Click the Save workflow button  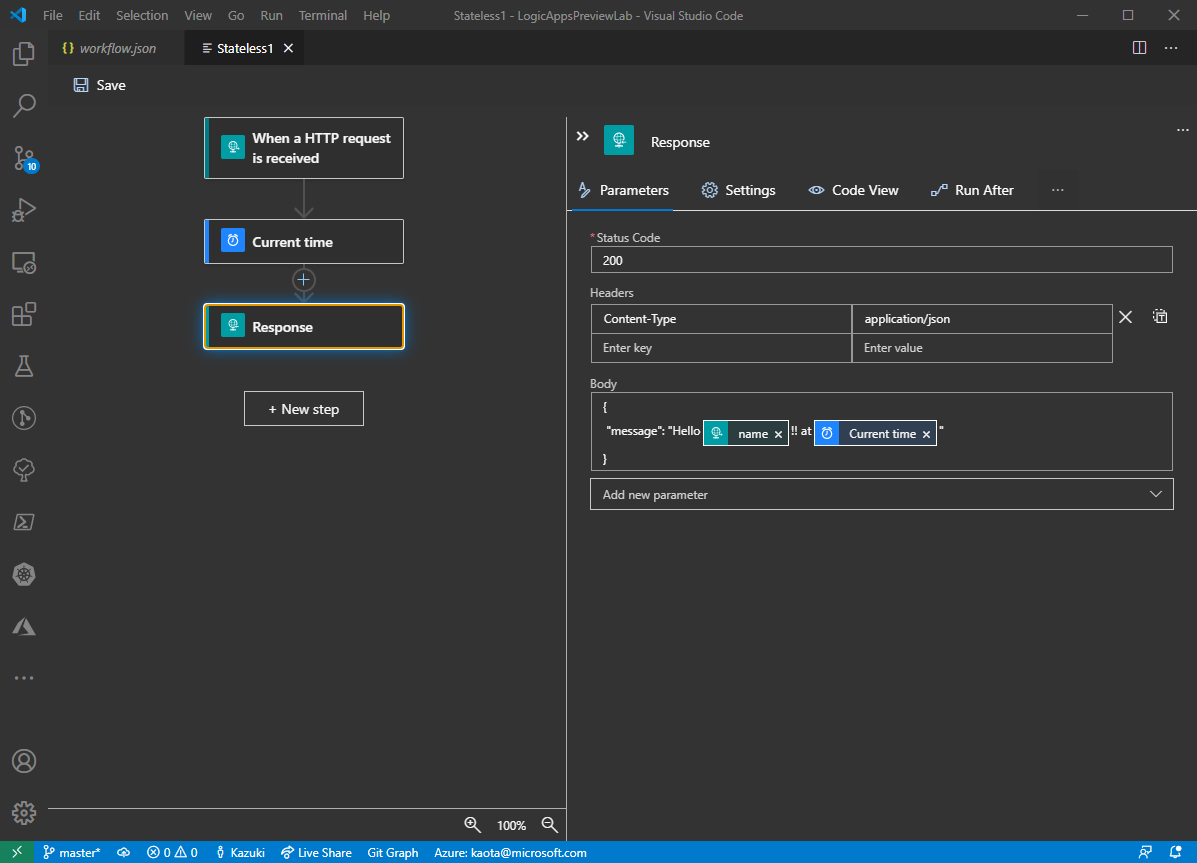99,86
